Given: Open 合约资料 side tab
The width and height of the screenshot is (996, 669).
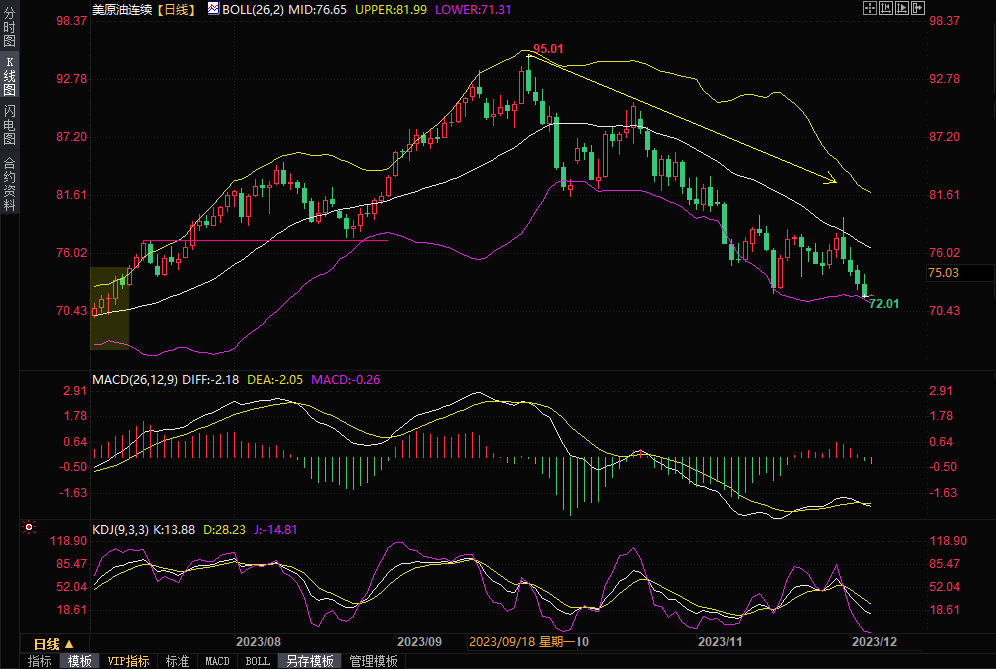Looking at the screenshot, I should [9, 183].
